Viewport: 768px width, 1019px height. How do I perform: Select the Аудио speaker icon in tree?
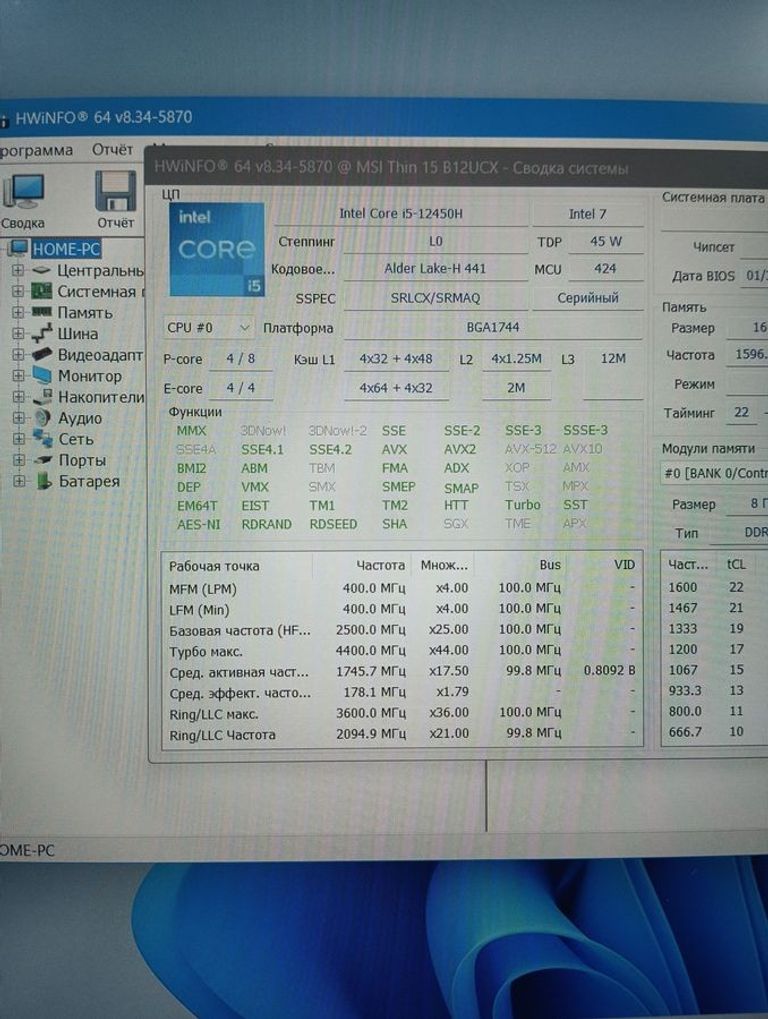click(x=41, y=418)
